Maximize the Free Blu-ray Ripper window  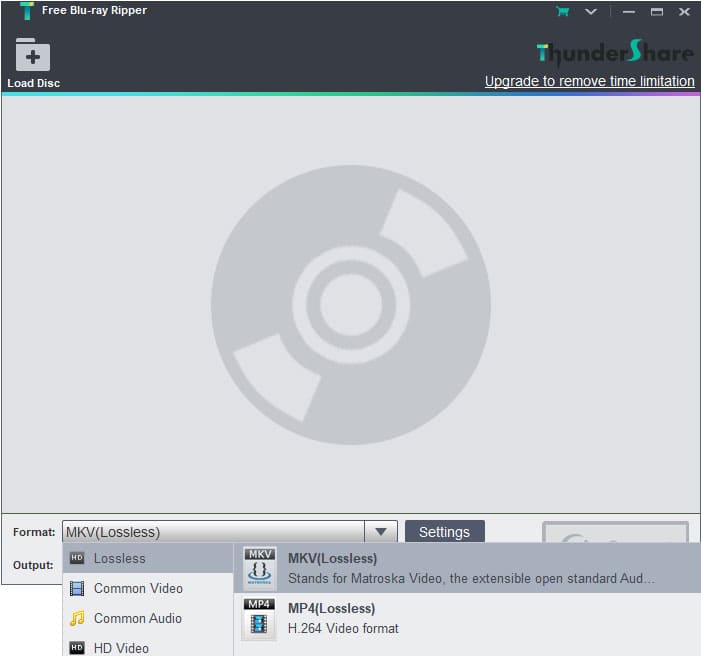coord(656,12)
